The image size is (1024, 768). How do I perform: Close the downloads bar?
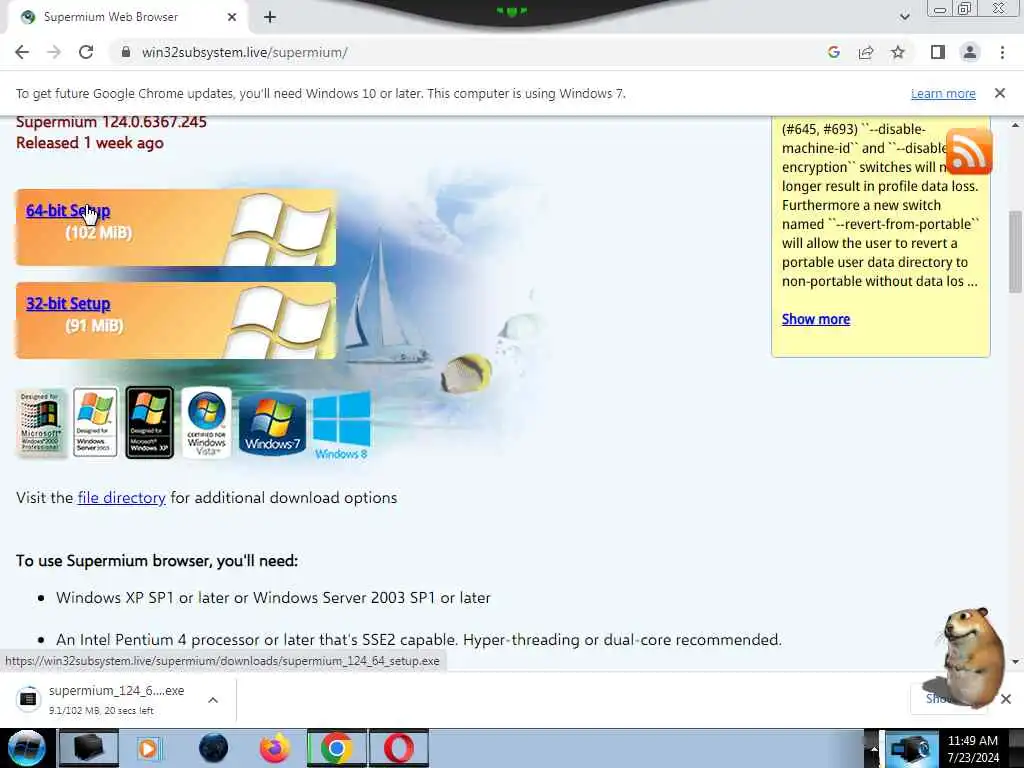(1006, 699)
